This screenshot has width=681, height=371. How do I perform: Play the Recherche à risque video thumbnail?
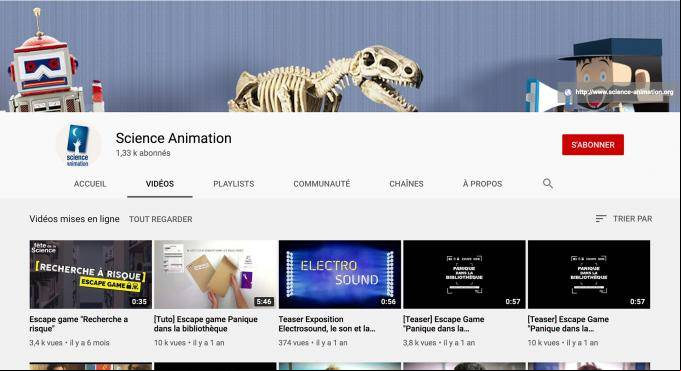(91, 274)
